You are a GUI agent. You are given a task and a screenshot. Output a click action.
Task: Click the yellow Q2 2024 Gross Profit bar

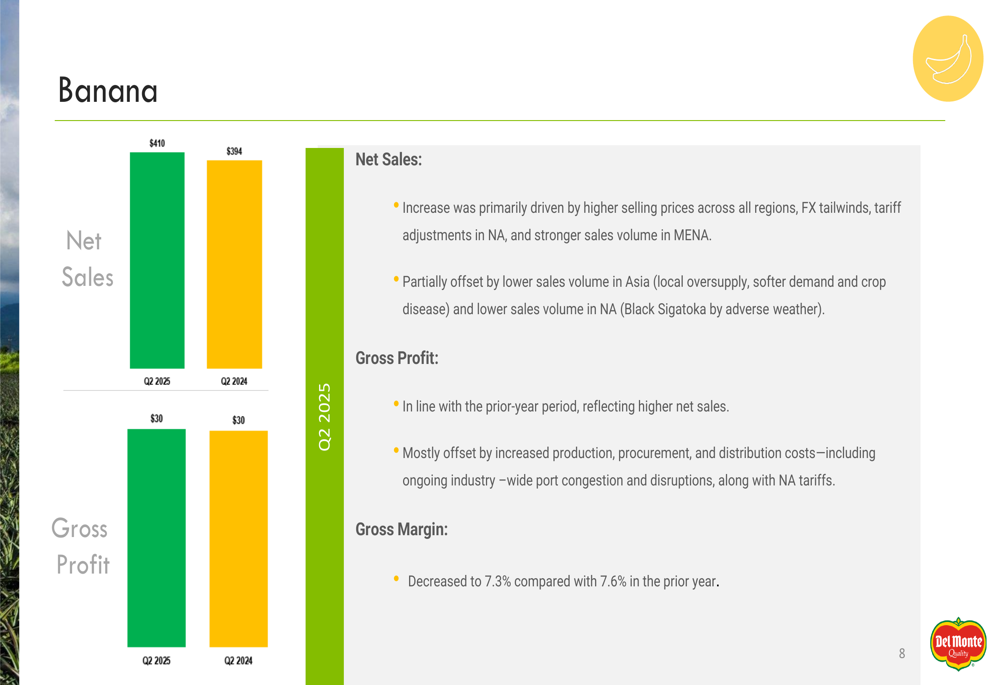click(238, 538)
